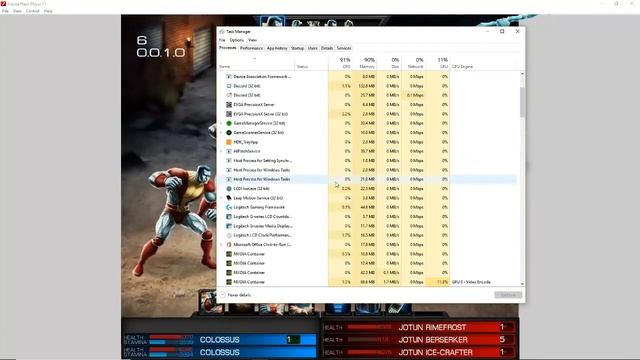
Task: Sort processes by the Disk column header
Action: tap(389, 63)
